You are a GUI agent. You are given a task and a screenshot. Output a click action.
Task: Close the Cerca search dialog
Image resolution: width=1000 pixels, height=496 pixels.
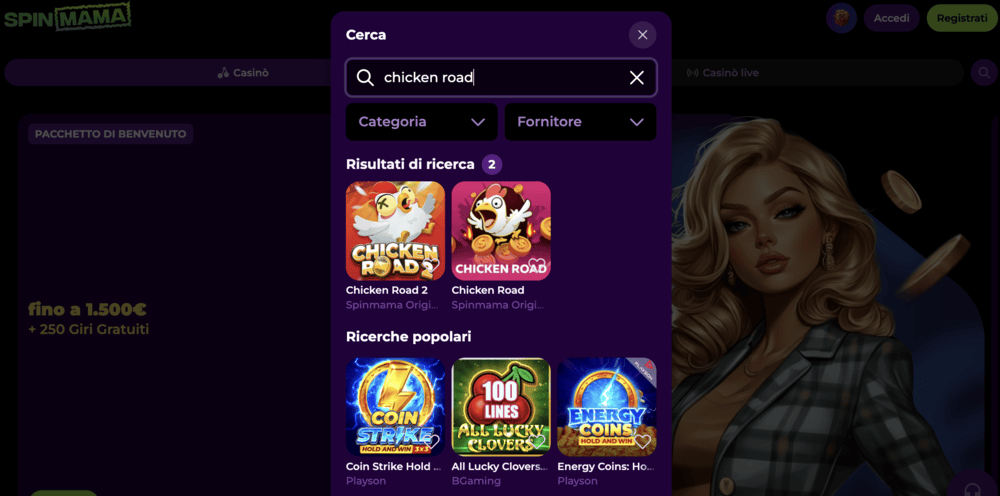pyautogui.click(x=642, y=35)
